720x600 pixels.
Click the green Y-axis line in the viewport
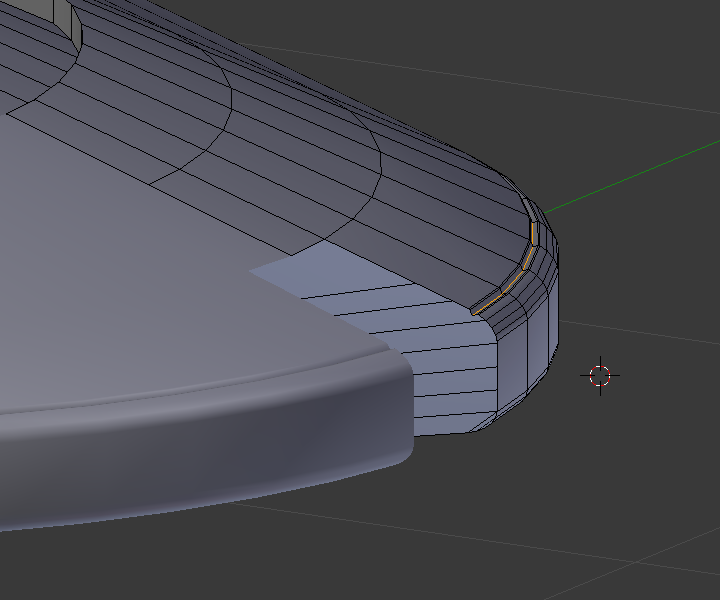(632, 177)
